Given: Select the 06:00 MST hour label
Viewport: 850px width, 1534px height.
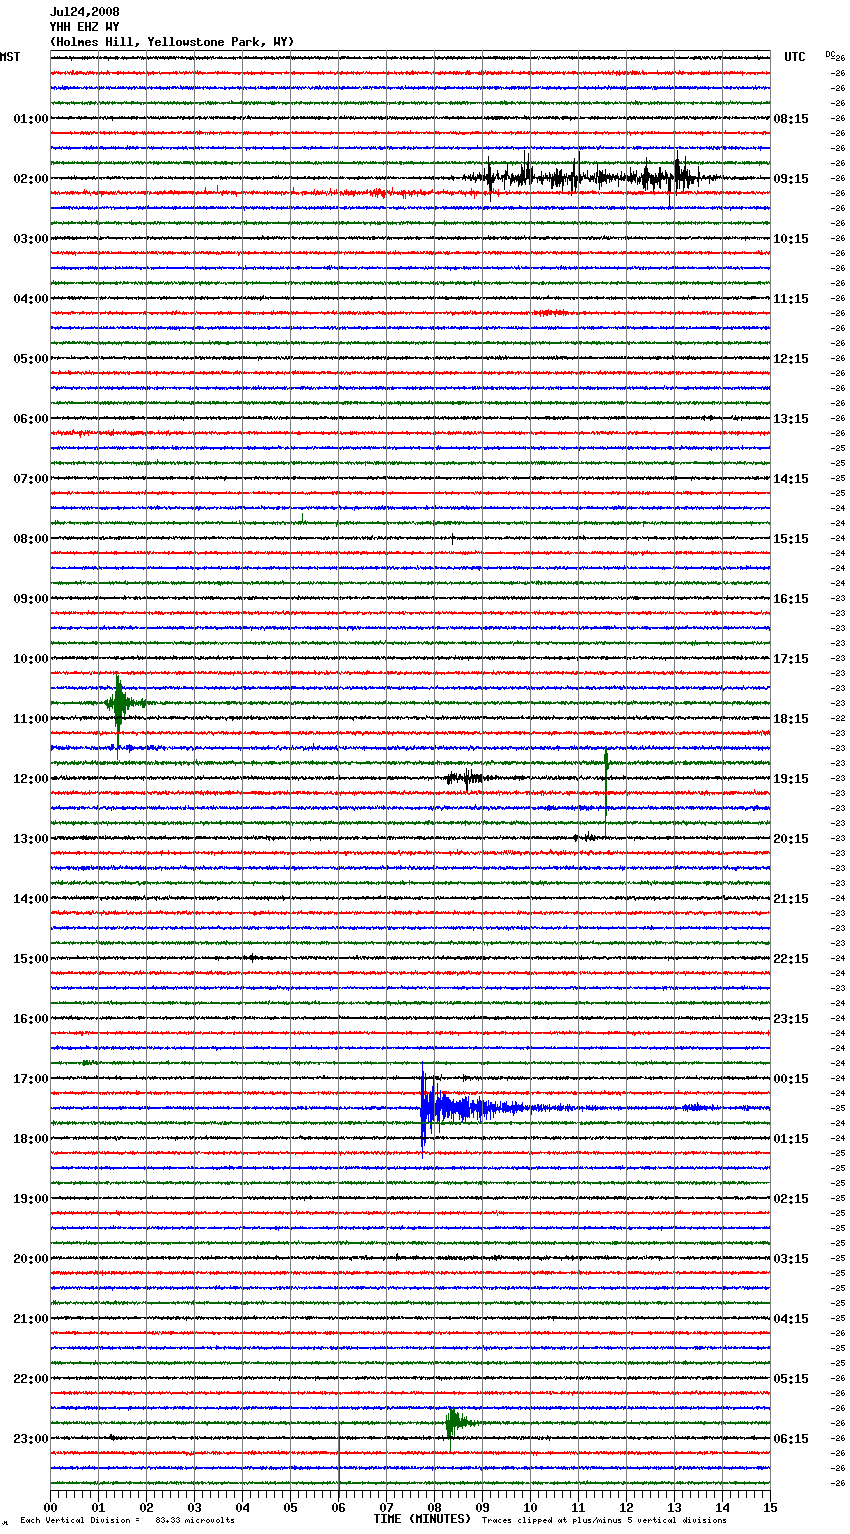Looking at the screenshot, I should [x=31, y=419].
